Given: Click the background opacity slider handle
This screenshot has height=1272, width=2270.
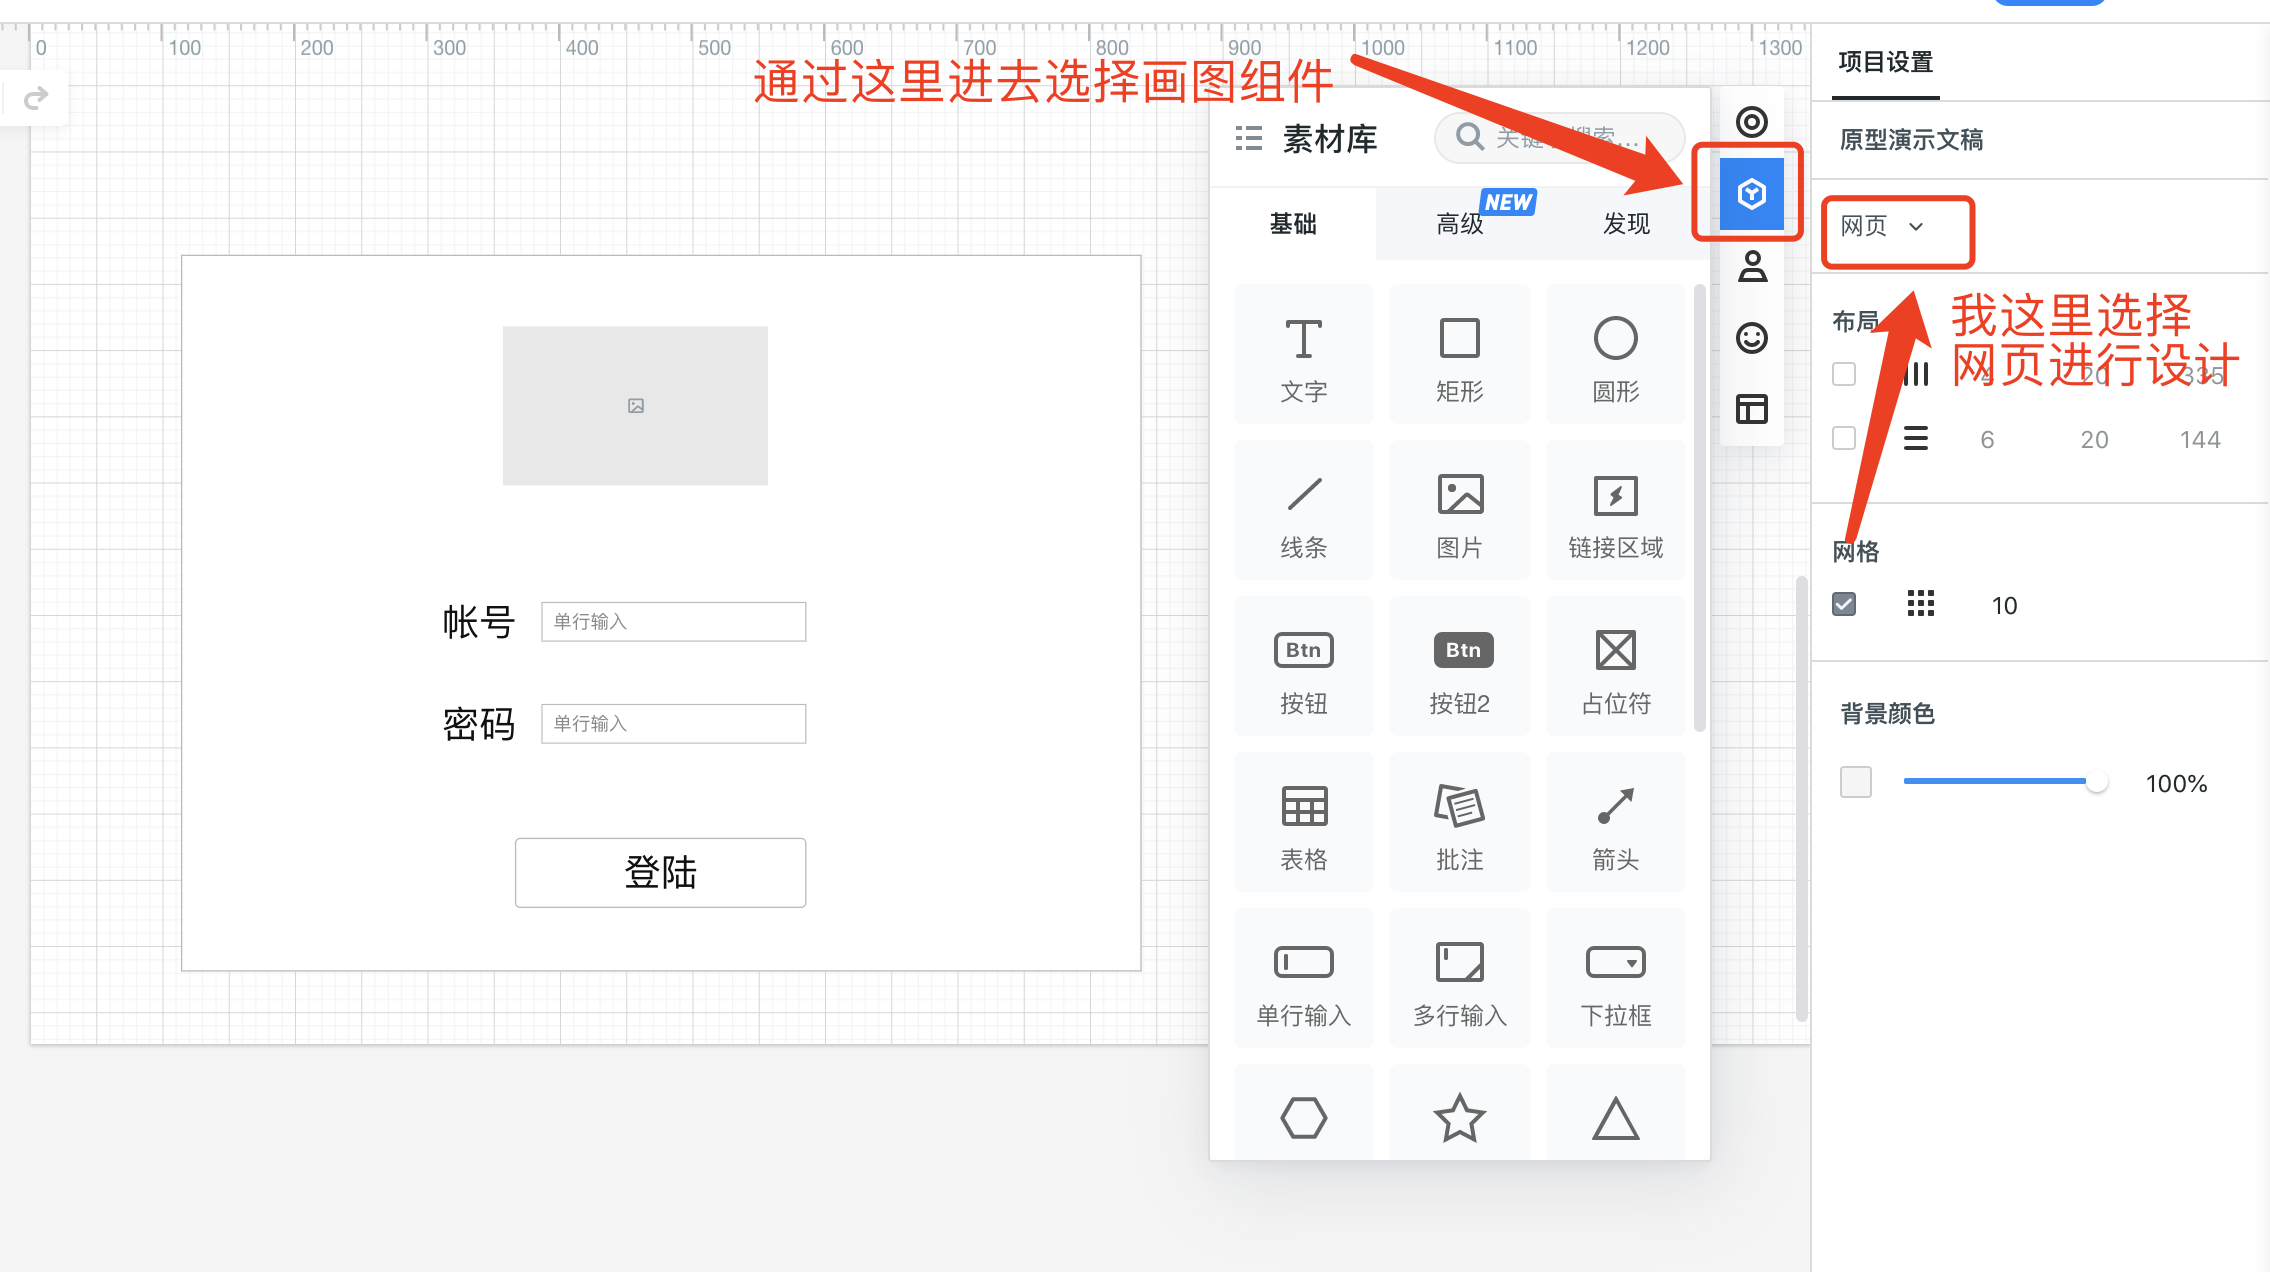Looking at the screenshot, I should [2096, 782].
